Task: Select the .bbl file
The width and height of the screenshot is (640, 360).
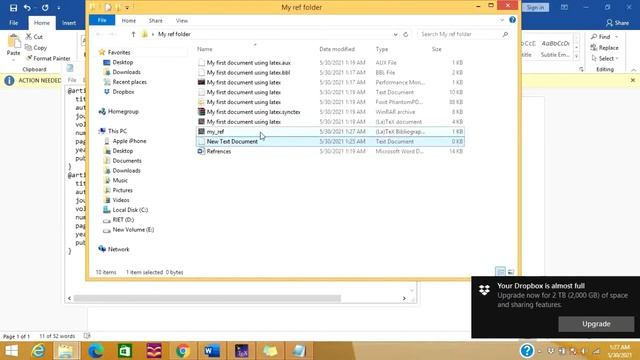Action: (330, 72)
